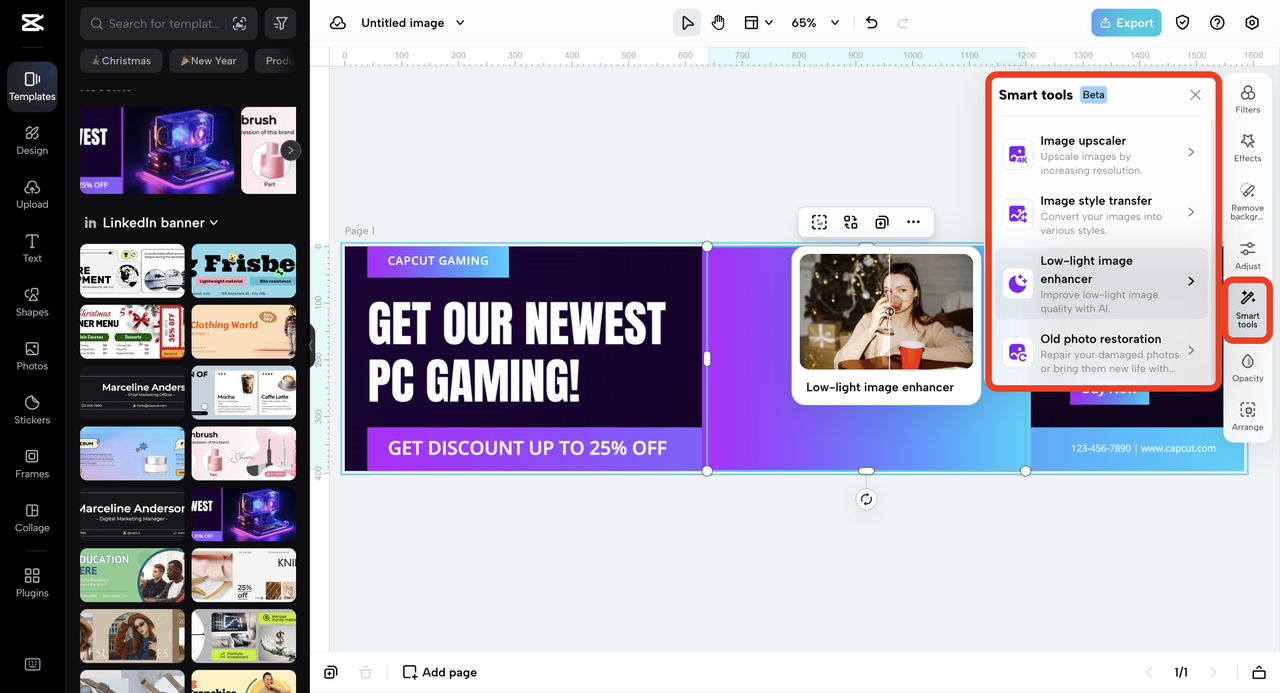Click the Export button

click(1126, 23)
